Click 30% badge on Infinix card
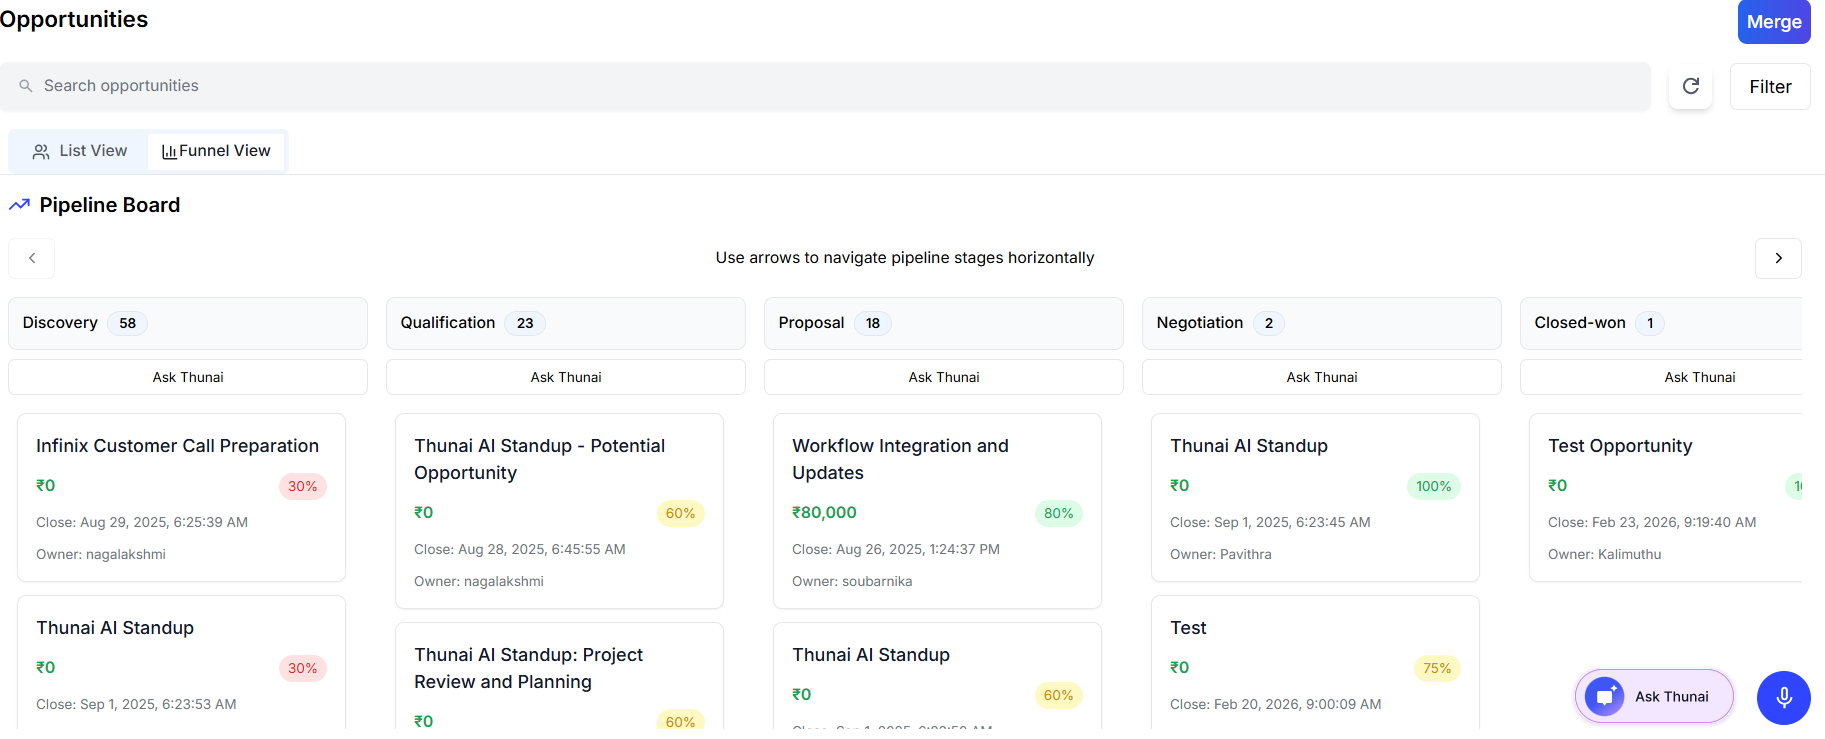The image size is (1825, 739). click(x=303, y=486)
